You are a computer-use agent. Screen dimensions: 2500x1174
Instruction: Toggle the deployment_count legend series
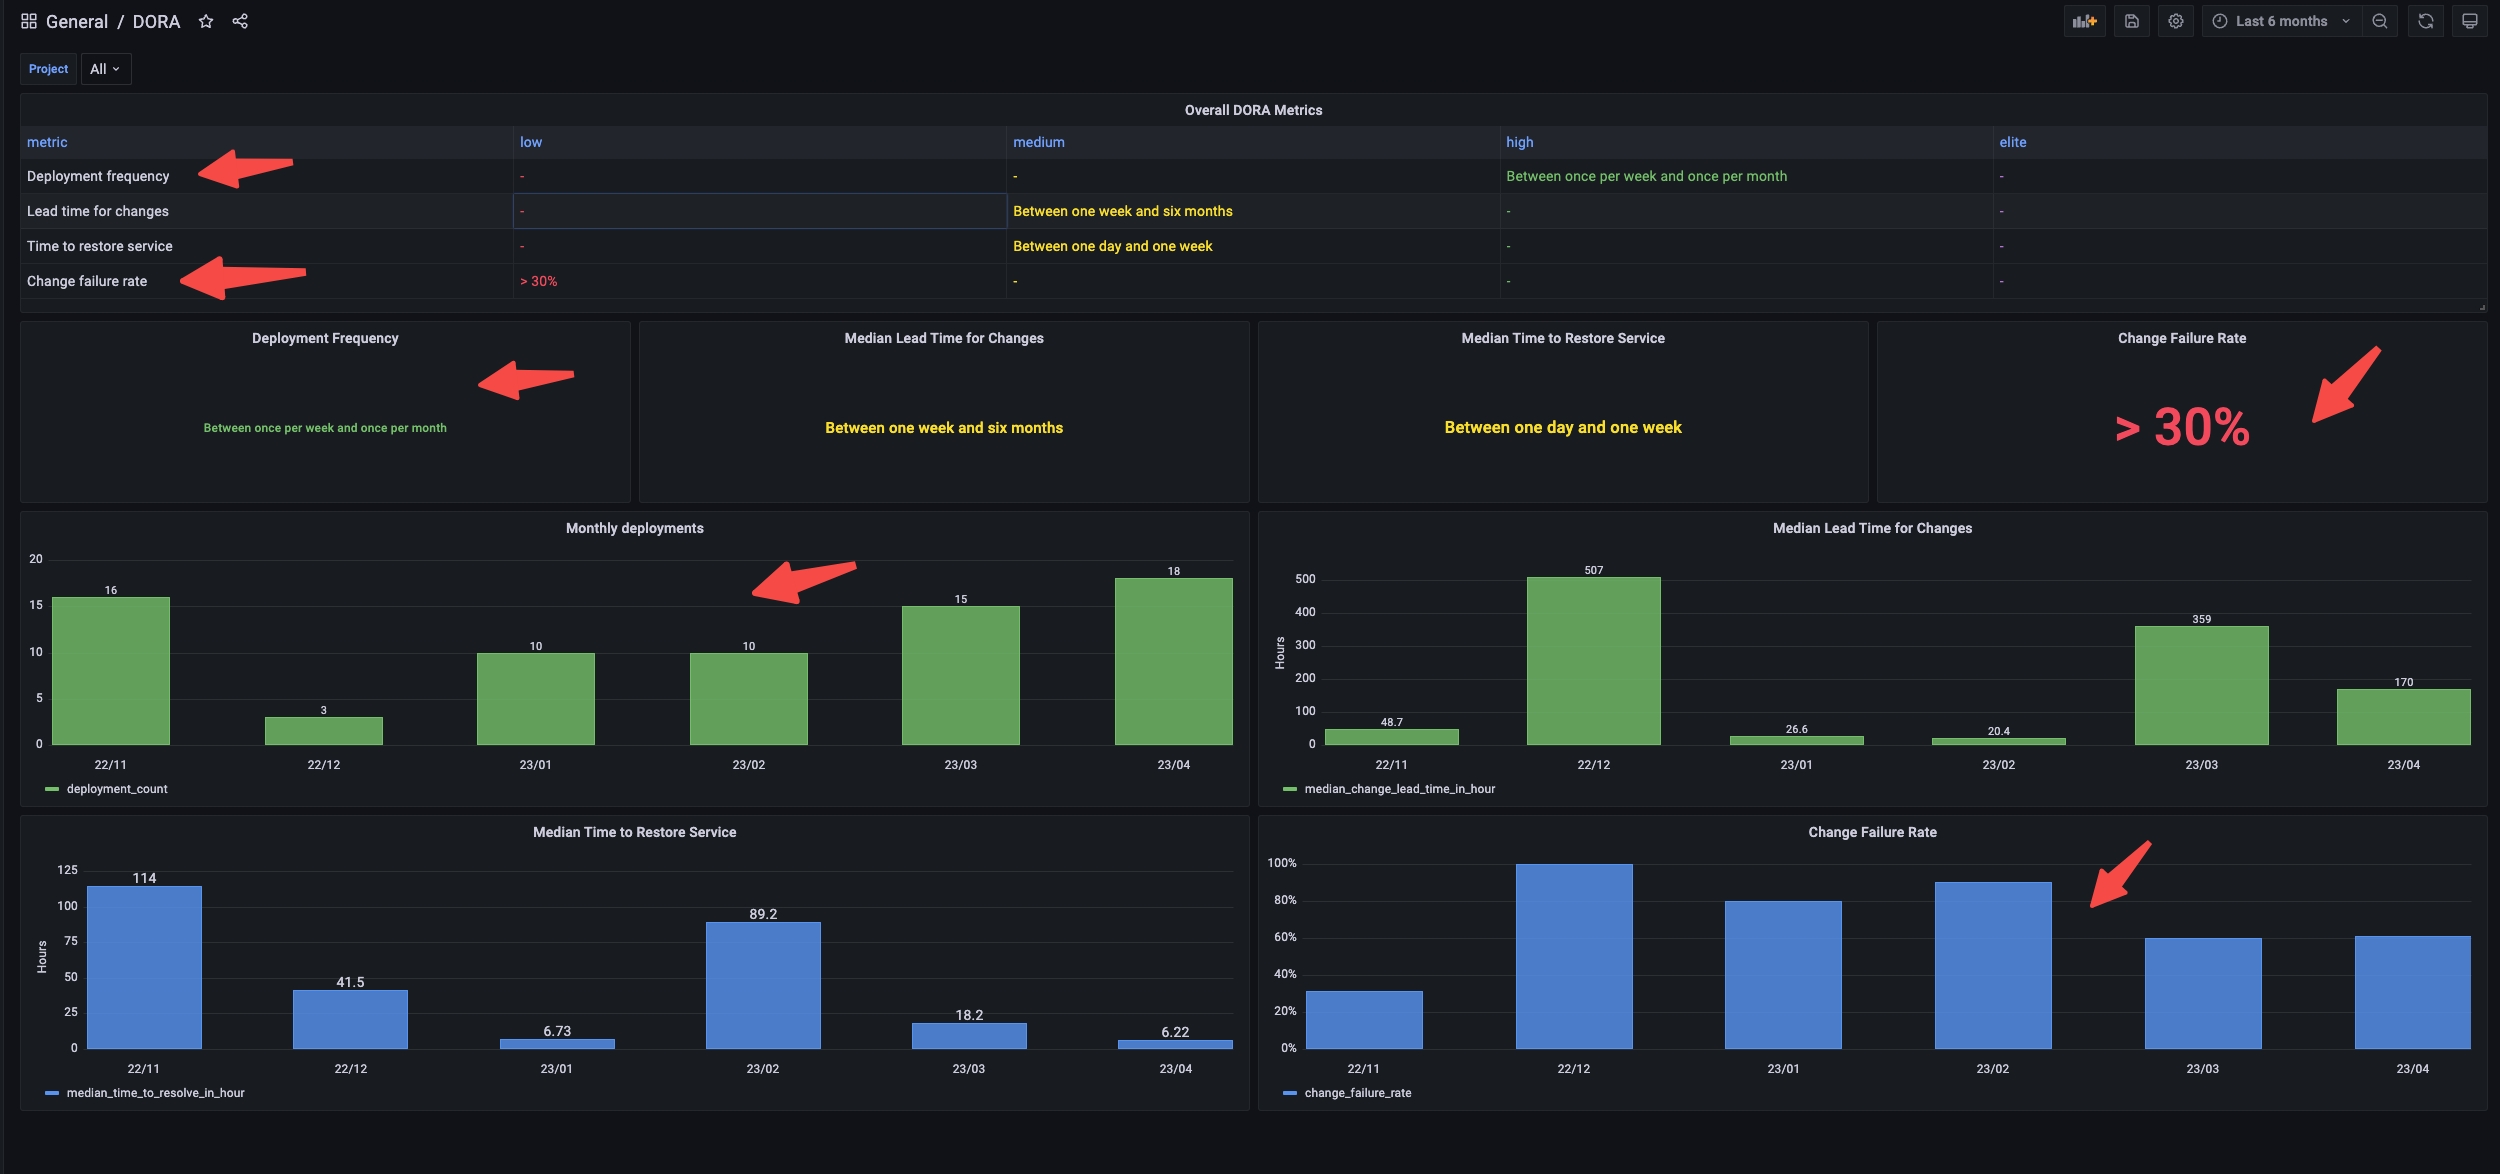117,789
